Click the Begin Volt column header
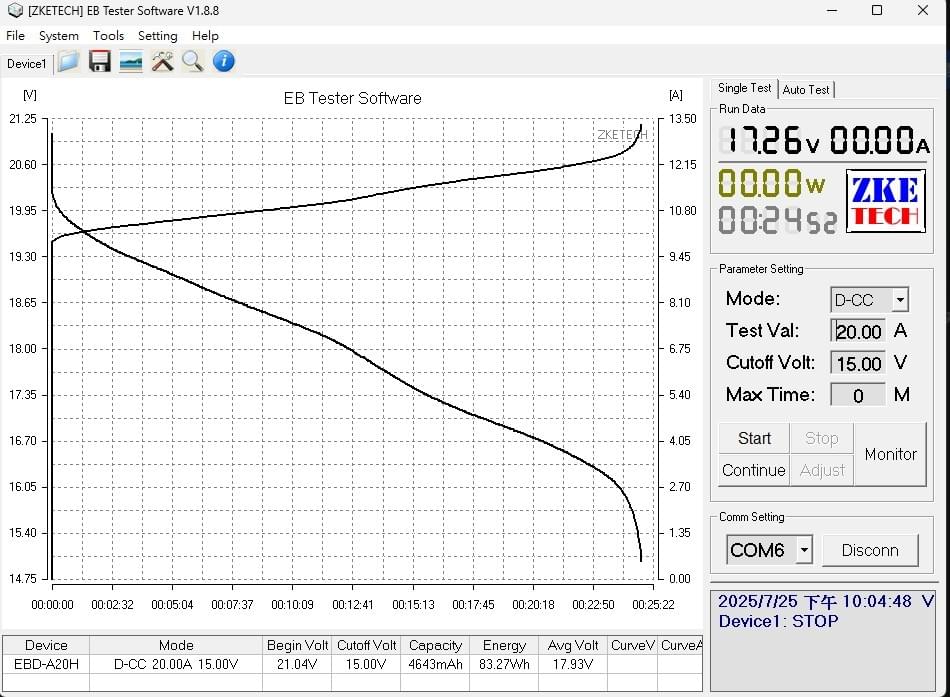 pyautogui.click(x=297, y=645)
